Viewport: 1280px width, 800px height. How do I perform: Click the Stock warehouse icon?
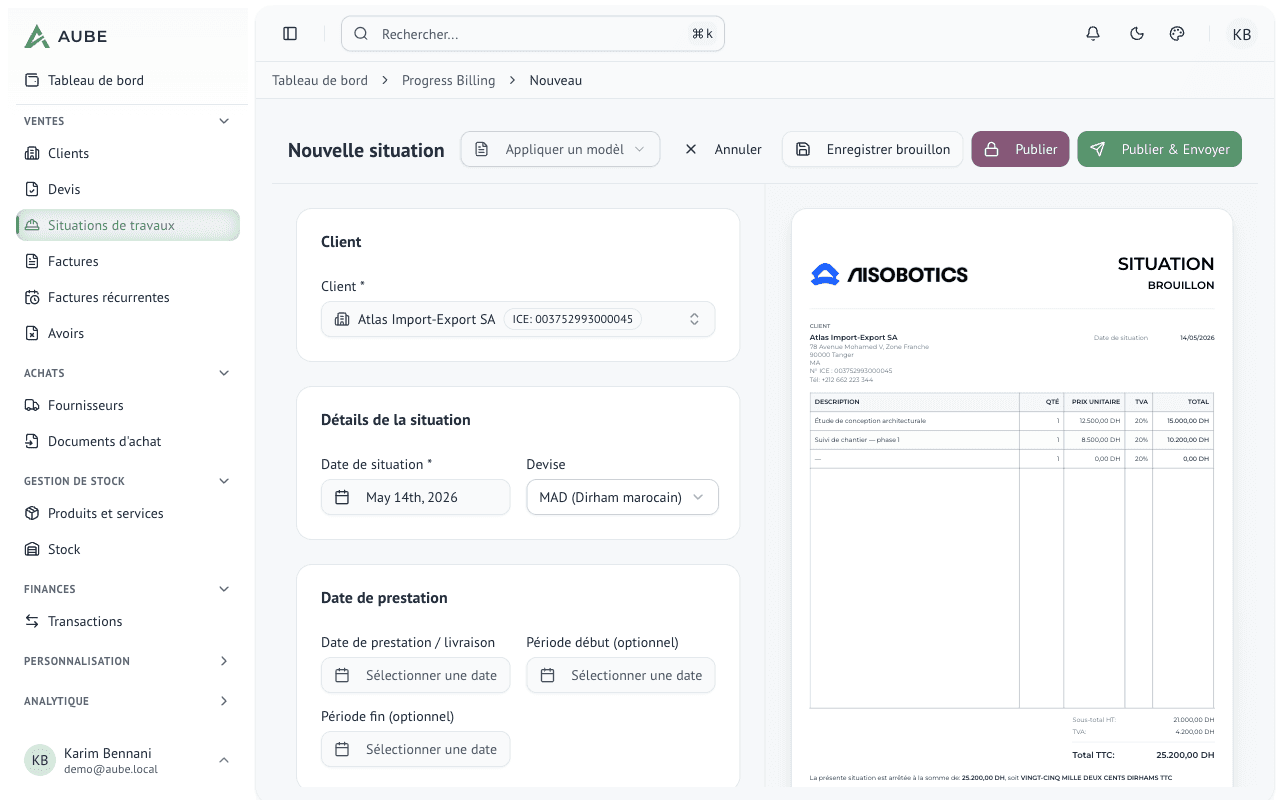[32, 549]
